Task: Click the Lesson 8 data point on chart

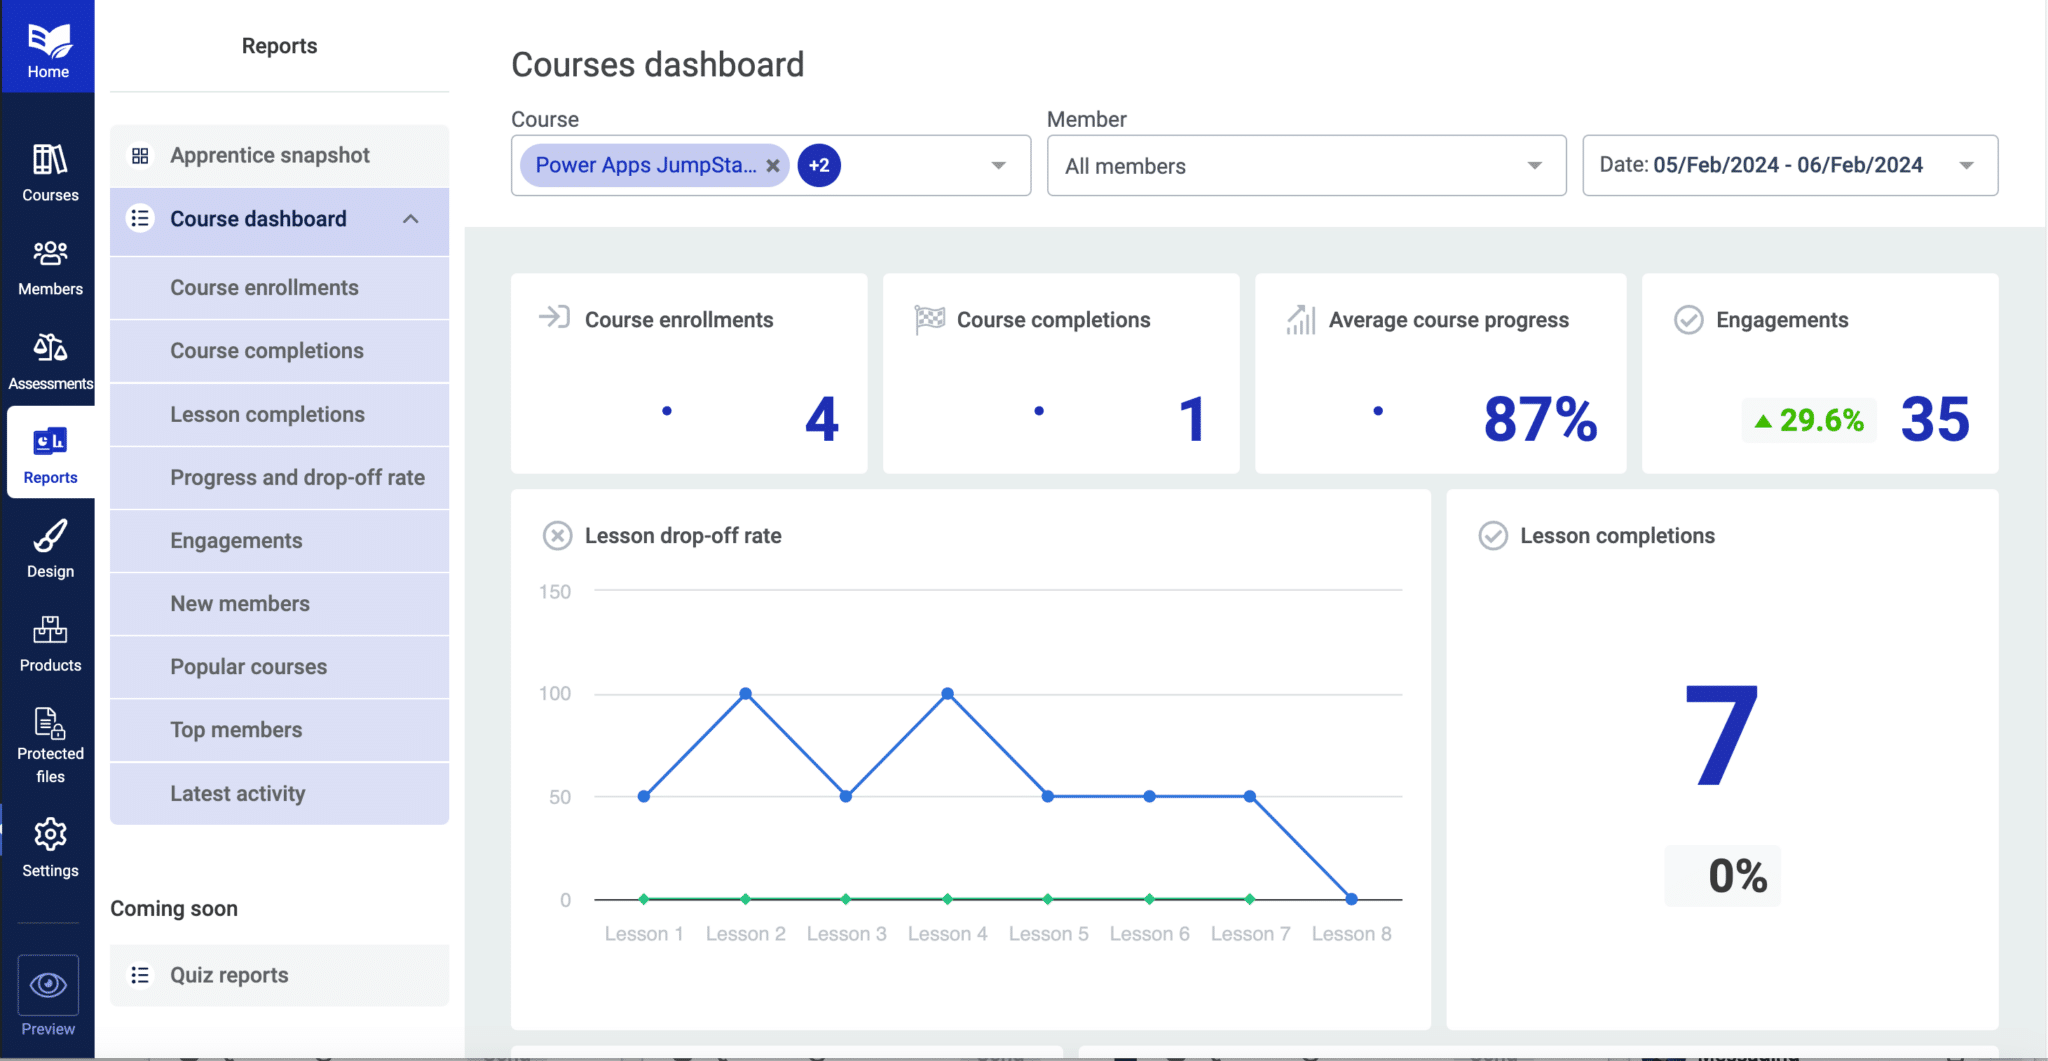Action: click(1351, 899)
